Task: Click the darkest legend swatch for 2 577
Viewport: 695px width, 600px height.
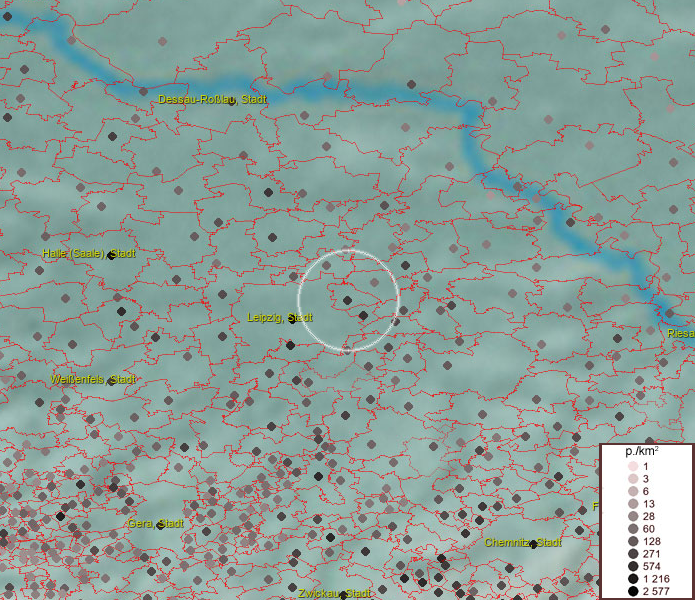Action: coord(632,591)
